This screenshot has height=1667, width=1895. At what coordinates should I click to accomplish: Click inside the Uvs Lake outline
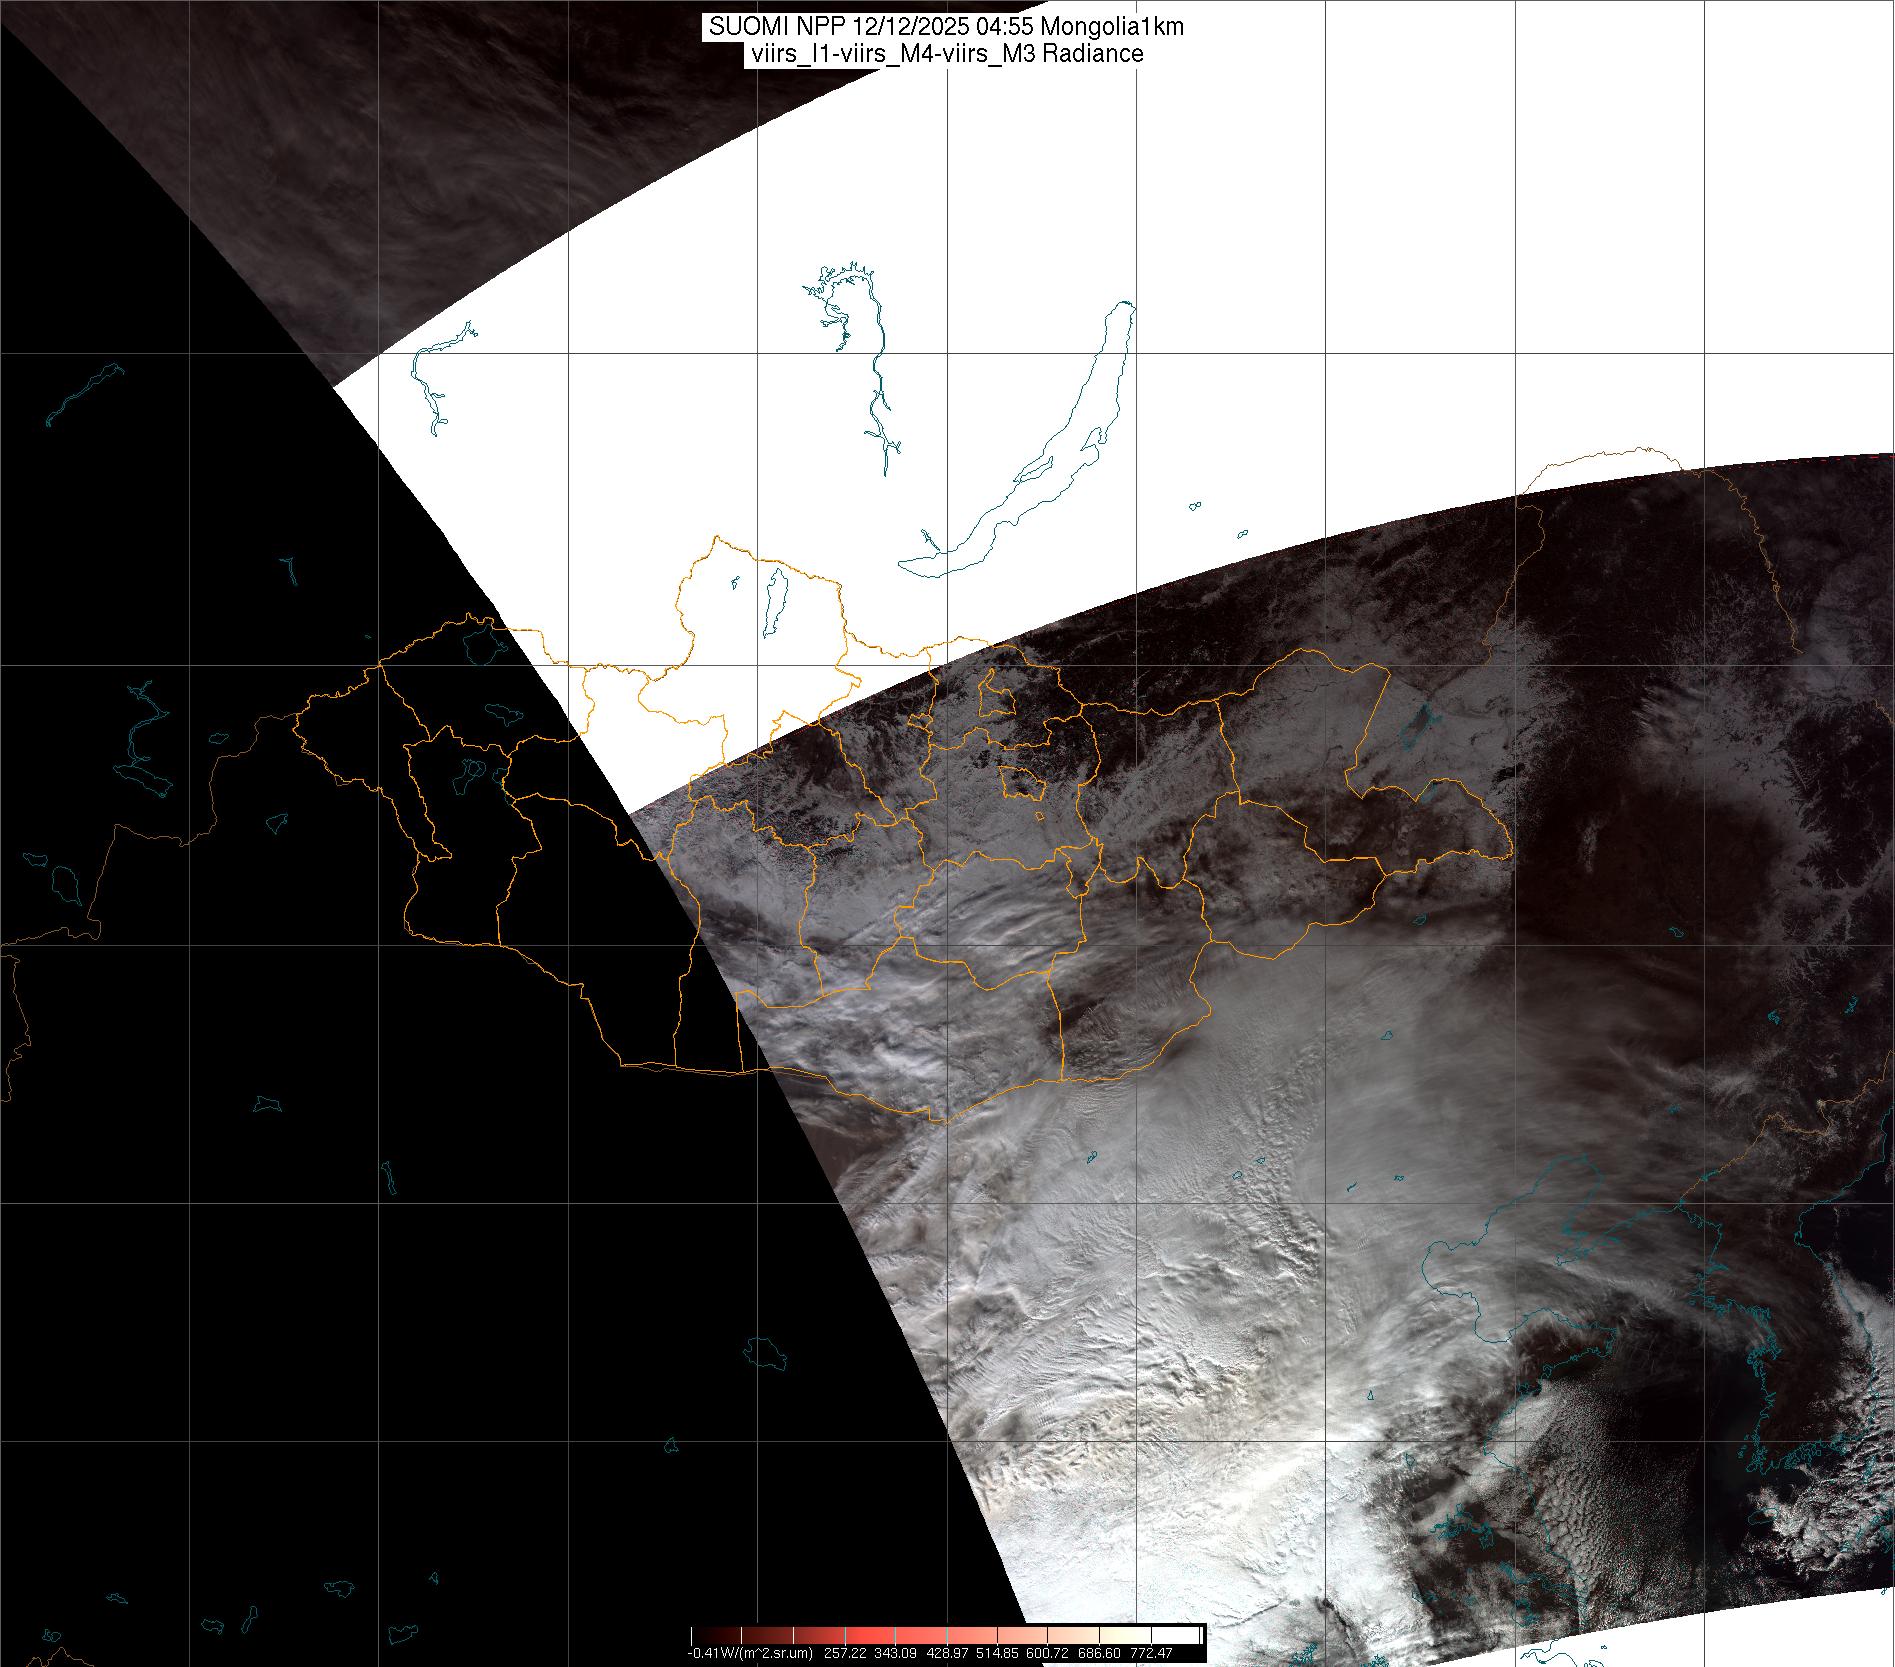[482, 645]
